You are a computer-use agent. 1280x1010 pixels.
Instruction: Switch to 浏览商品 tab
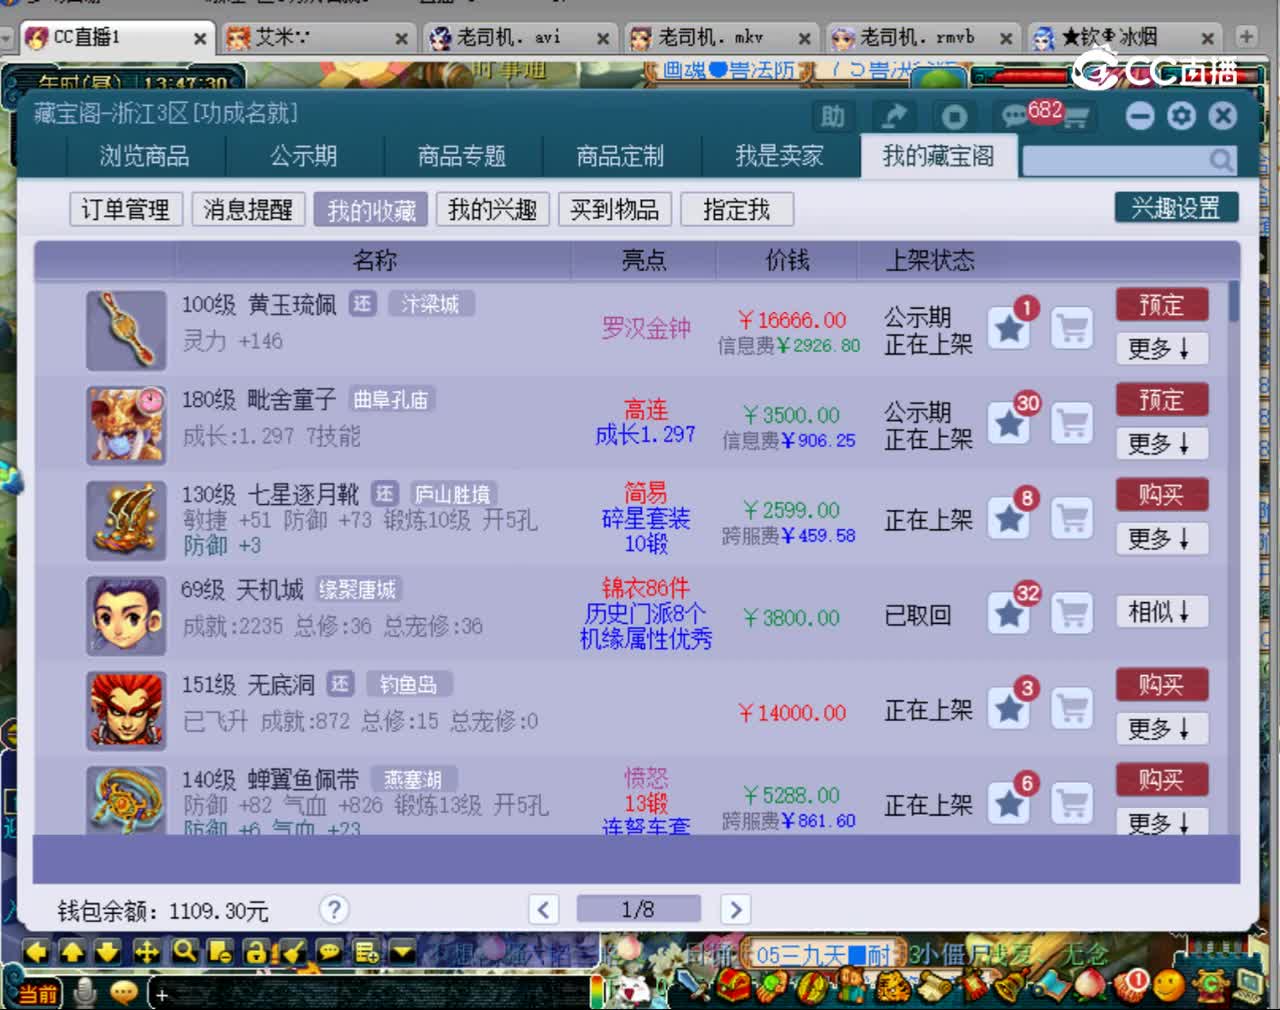[x=144, y=156]
